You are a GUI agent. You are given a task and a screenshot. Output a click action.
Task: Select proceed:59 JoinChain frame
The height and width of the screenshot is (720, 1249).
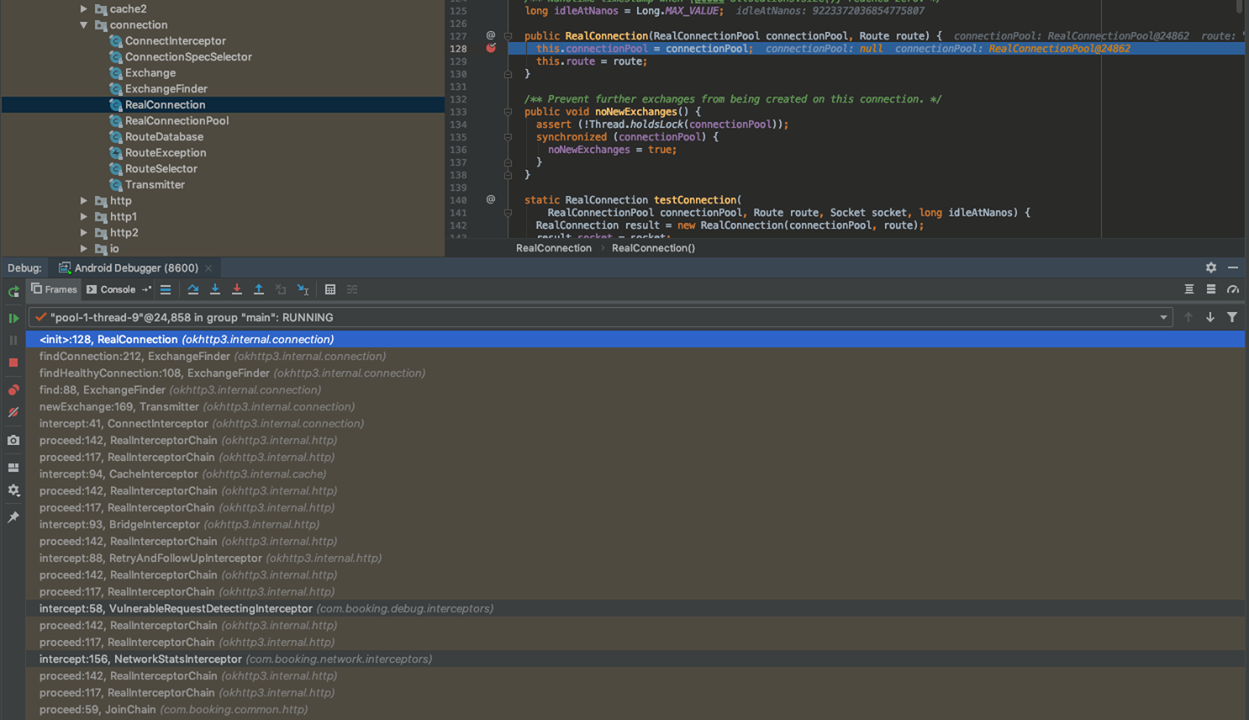pos(635,710)
